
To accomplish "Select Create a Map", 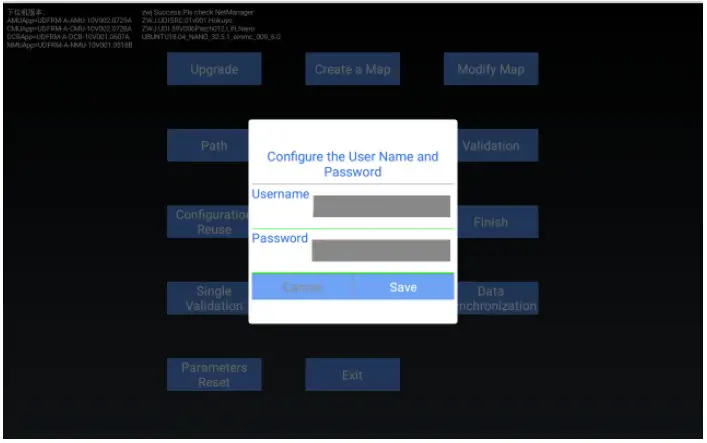I will [353, 69].
